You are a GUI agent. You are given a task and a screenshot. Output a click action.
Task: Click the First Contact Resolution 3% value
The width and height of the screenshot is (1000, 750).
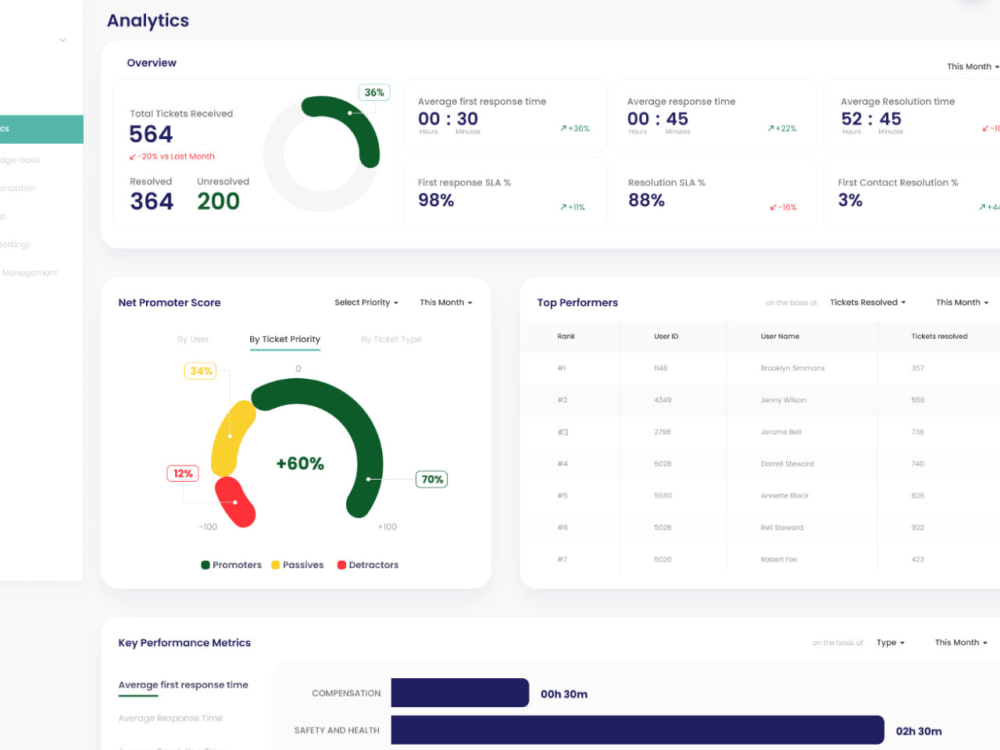click(850, 200)
